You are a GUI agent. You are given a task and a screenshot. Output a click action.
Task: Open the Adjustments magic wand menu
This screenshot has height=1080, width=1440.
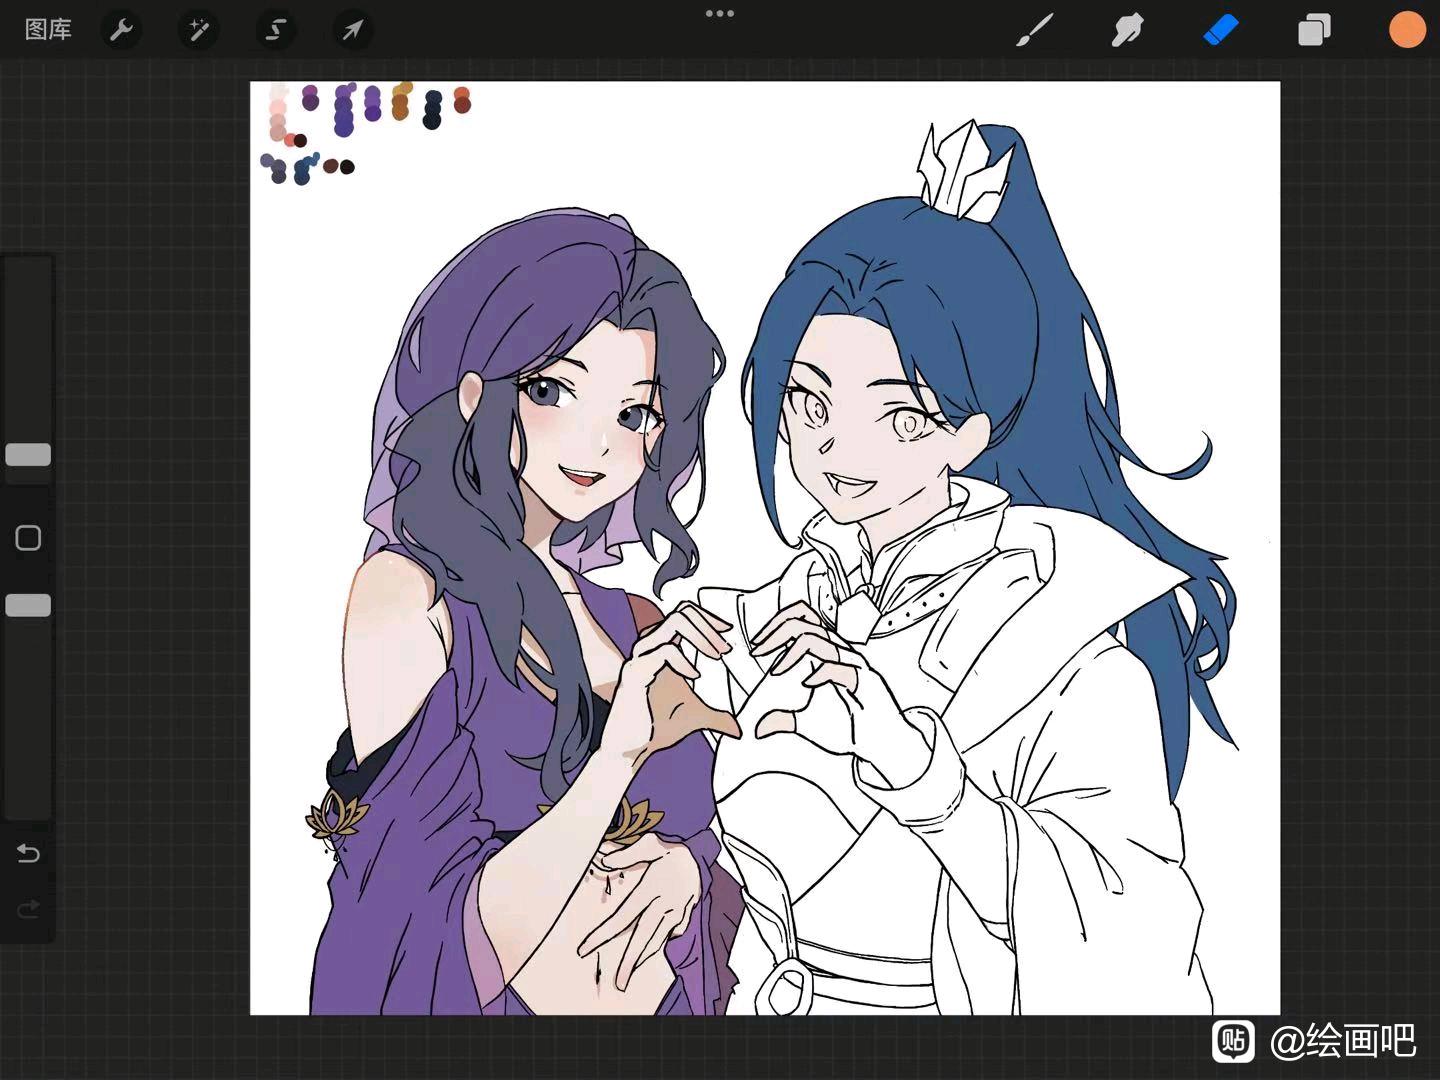[198, 30]
